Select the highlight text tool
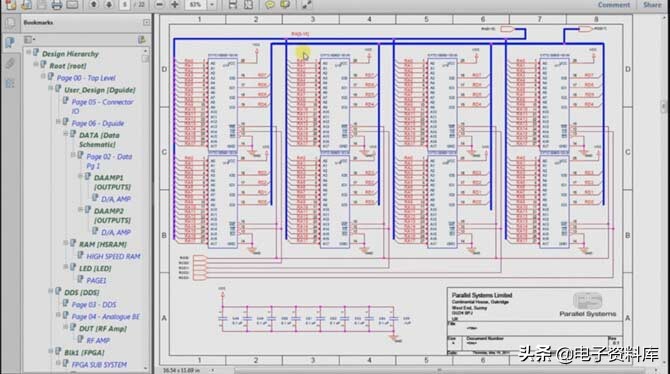Screen dimensions: 670x374 tap(285, 5)
